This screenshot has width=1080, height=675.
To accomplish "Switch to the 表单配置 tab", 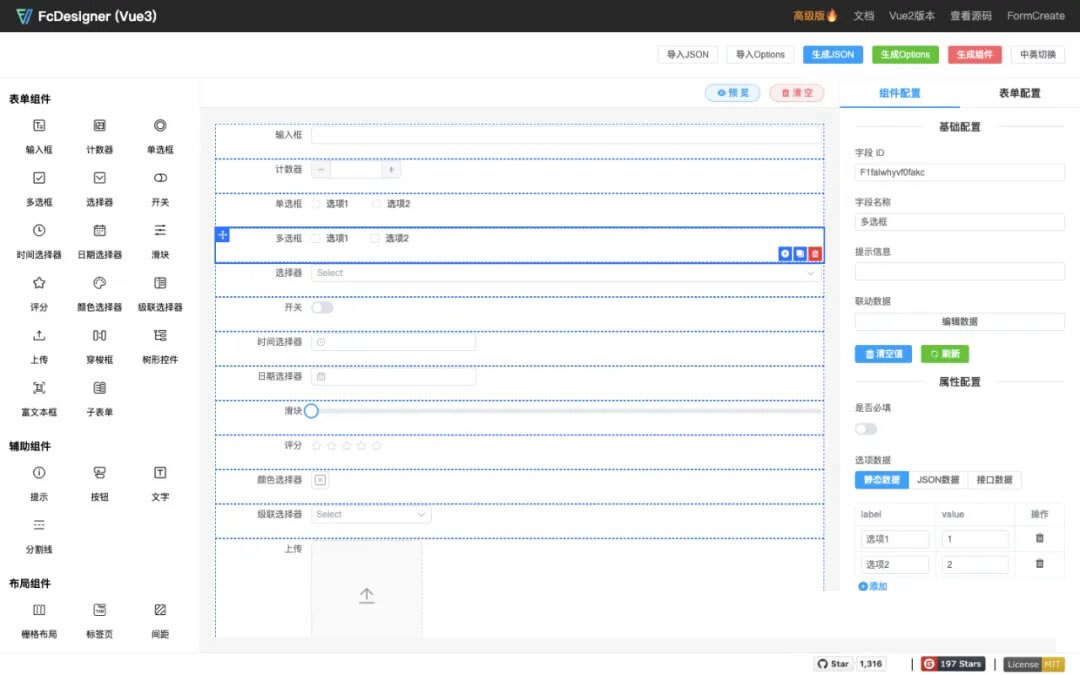I will (x=1019, y=93).
